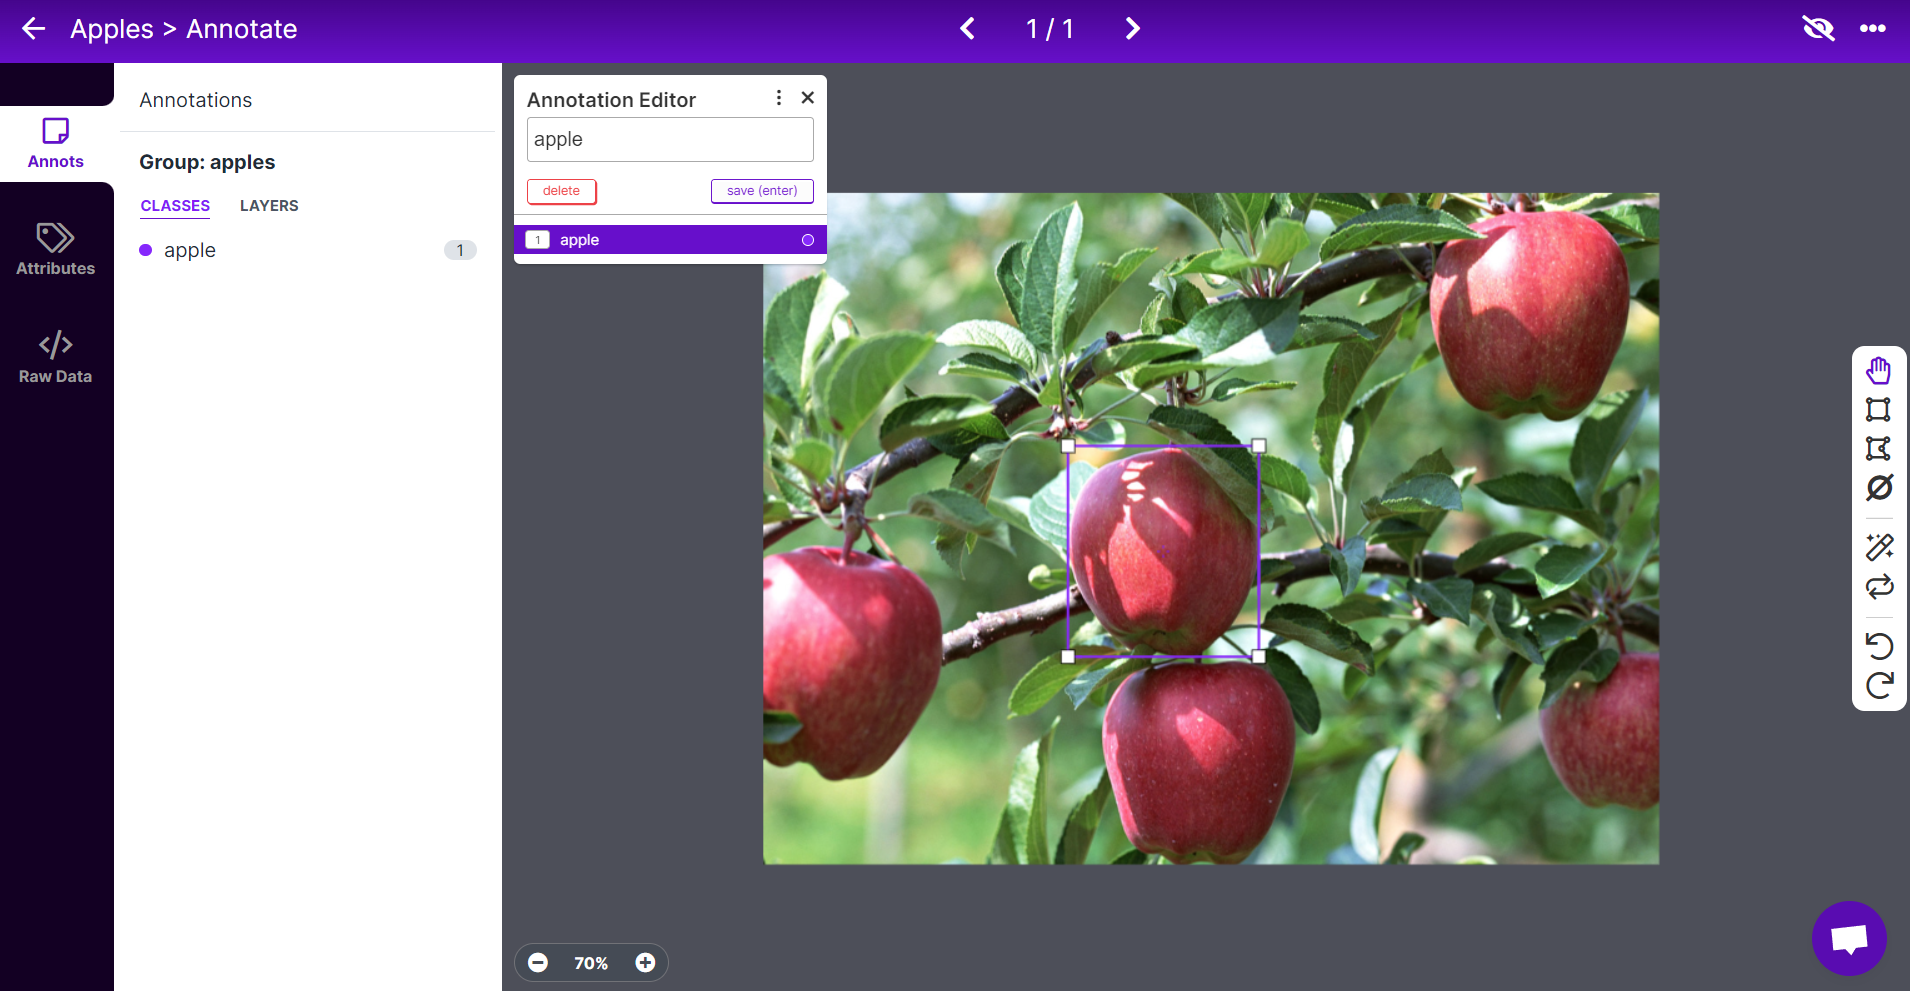Image resolution: width=1910 pixels, height=991 pixels.
Task: Click the 1 / 1 image counter
Action: [1050, 29]
